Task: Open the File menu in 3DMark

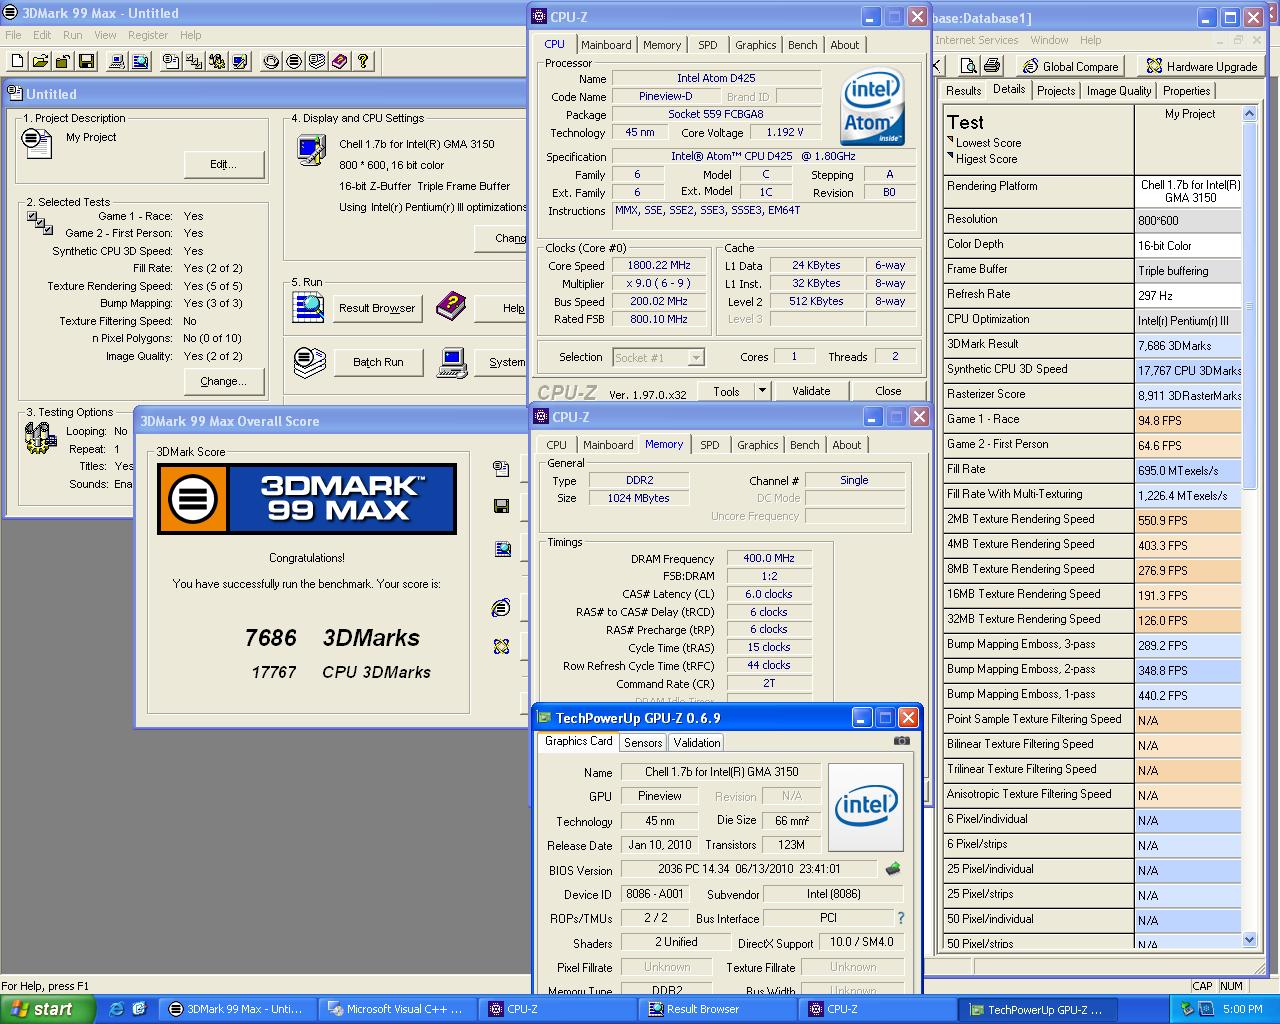Action: (x=14, y=35)
